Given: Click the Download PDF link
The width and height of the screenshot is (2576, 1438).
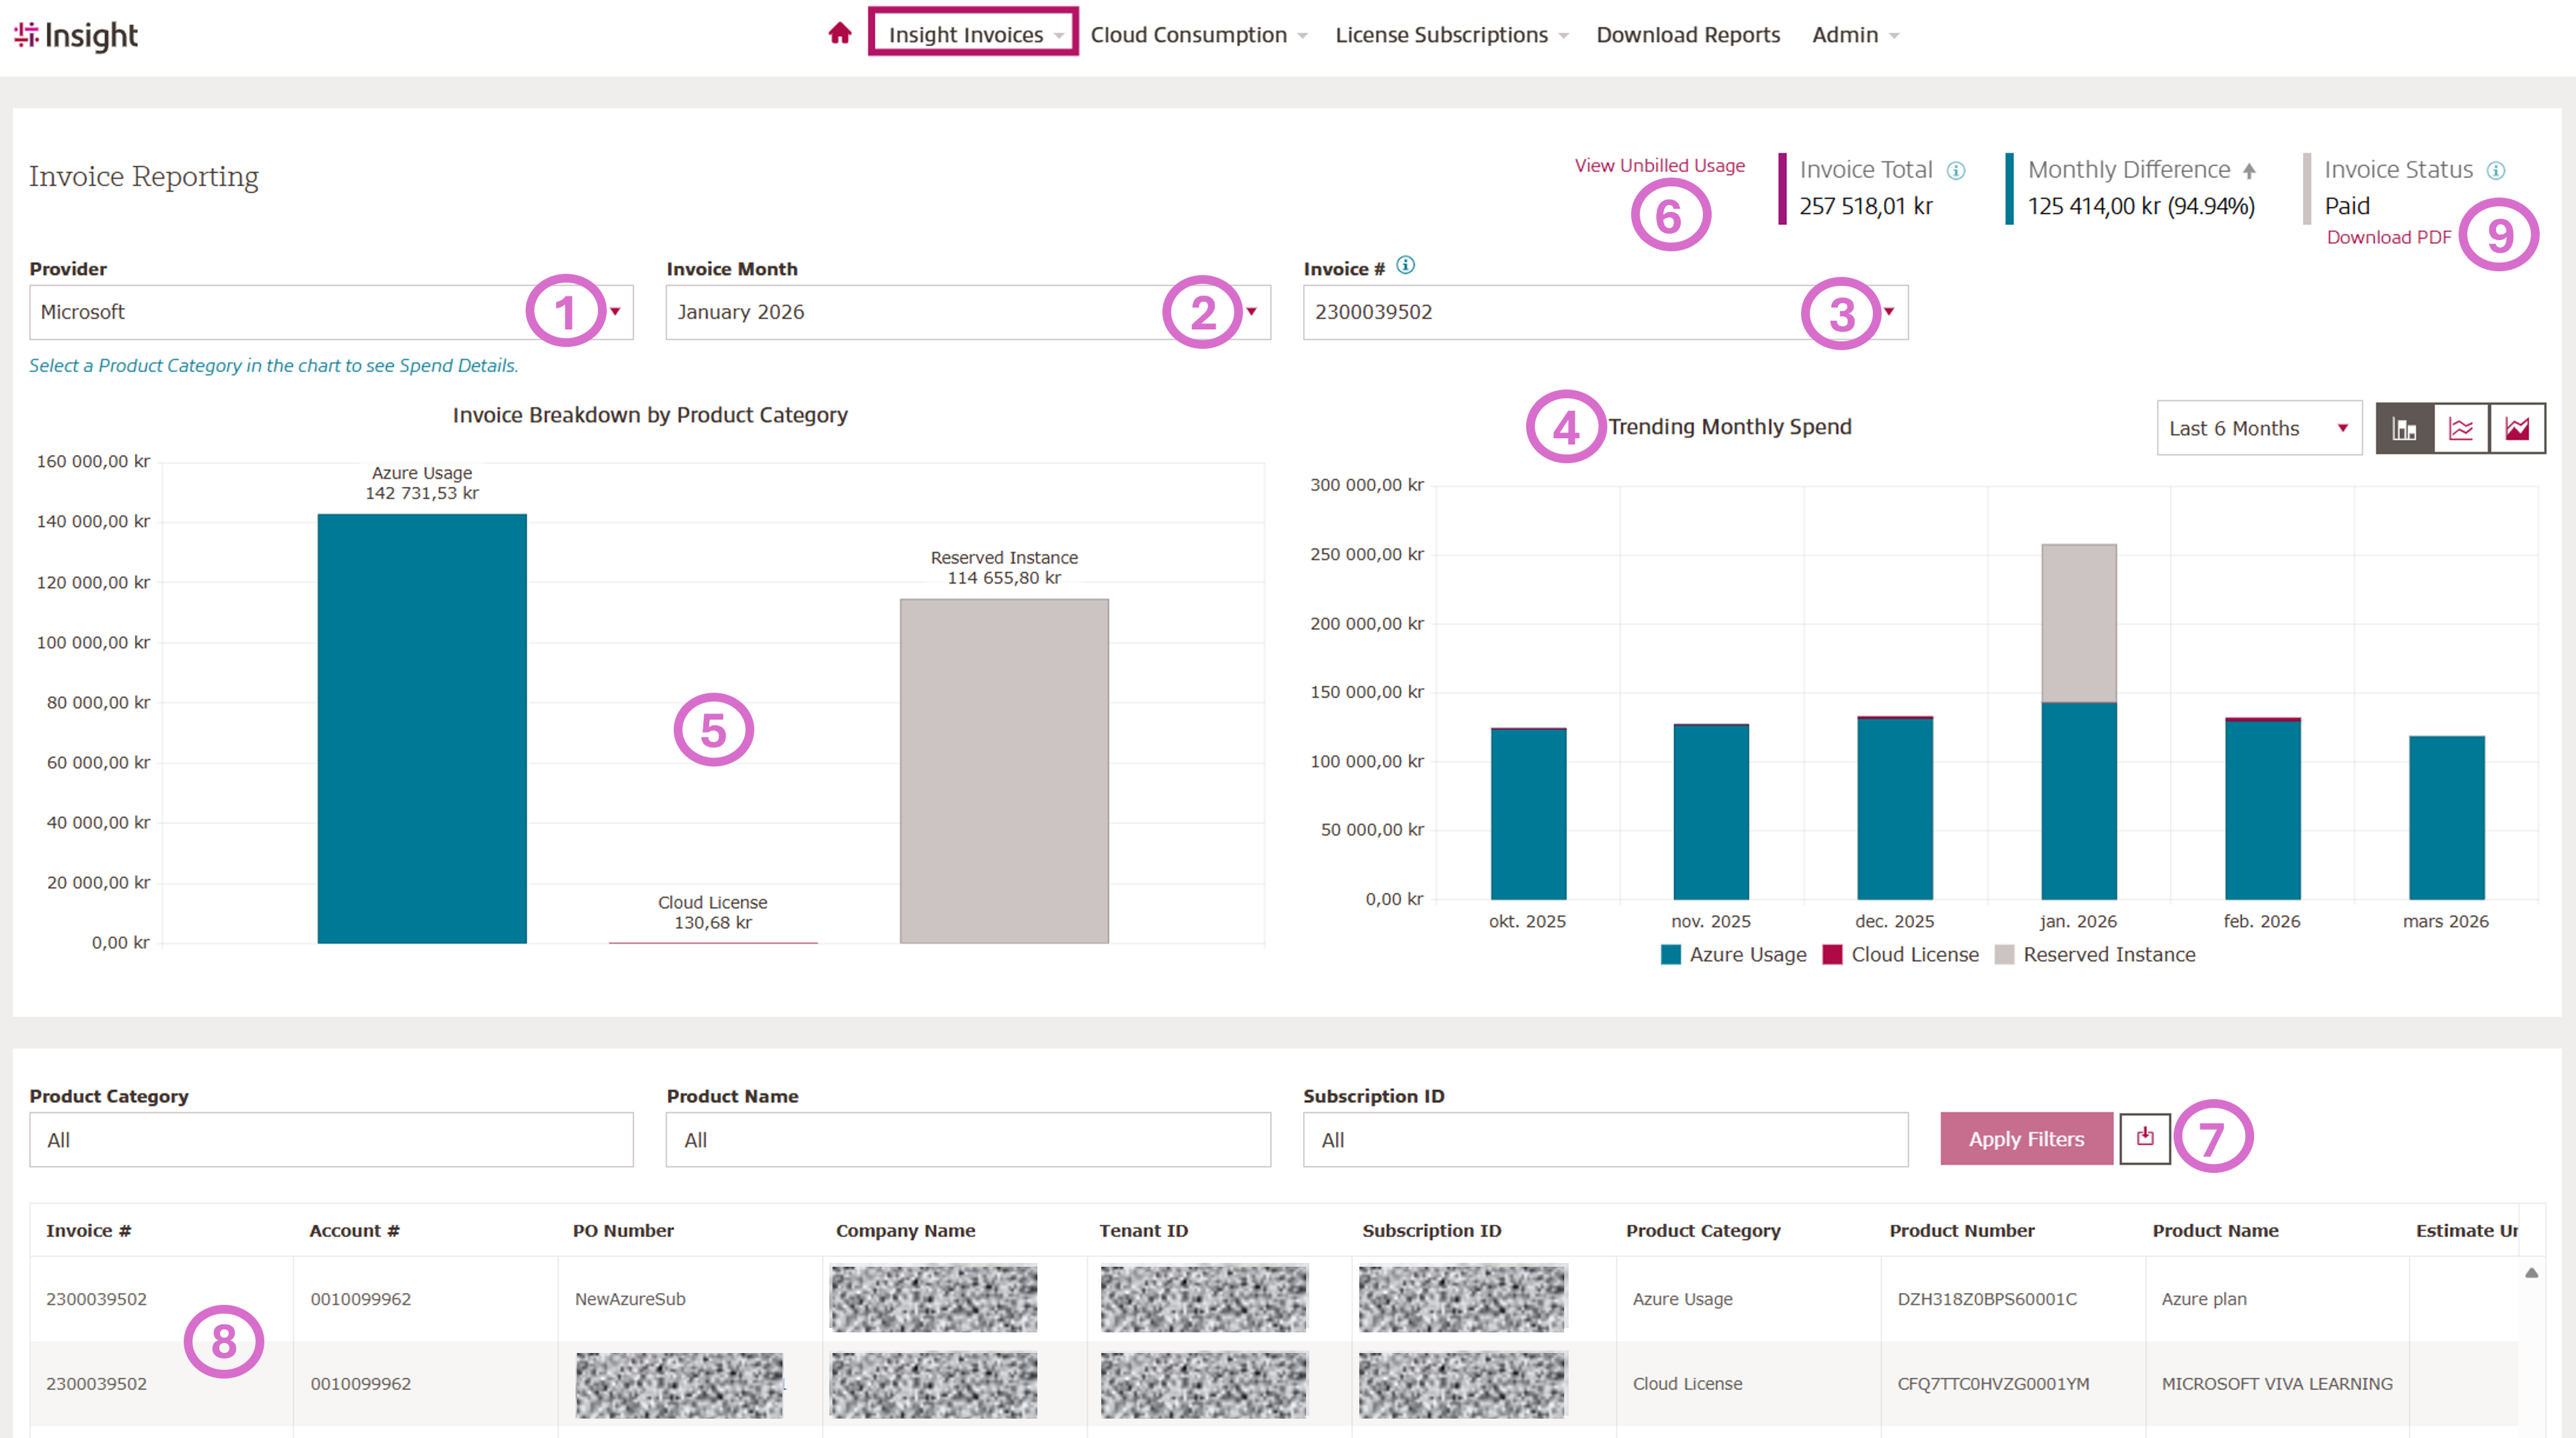Looking at the screenshot, I should tap(2388, 237).
